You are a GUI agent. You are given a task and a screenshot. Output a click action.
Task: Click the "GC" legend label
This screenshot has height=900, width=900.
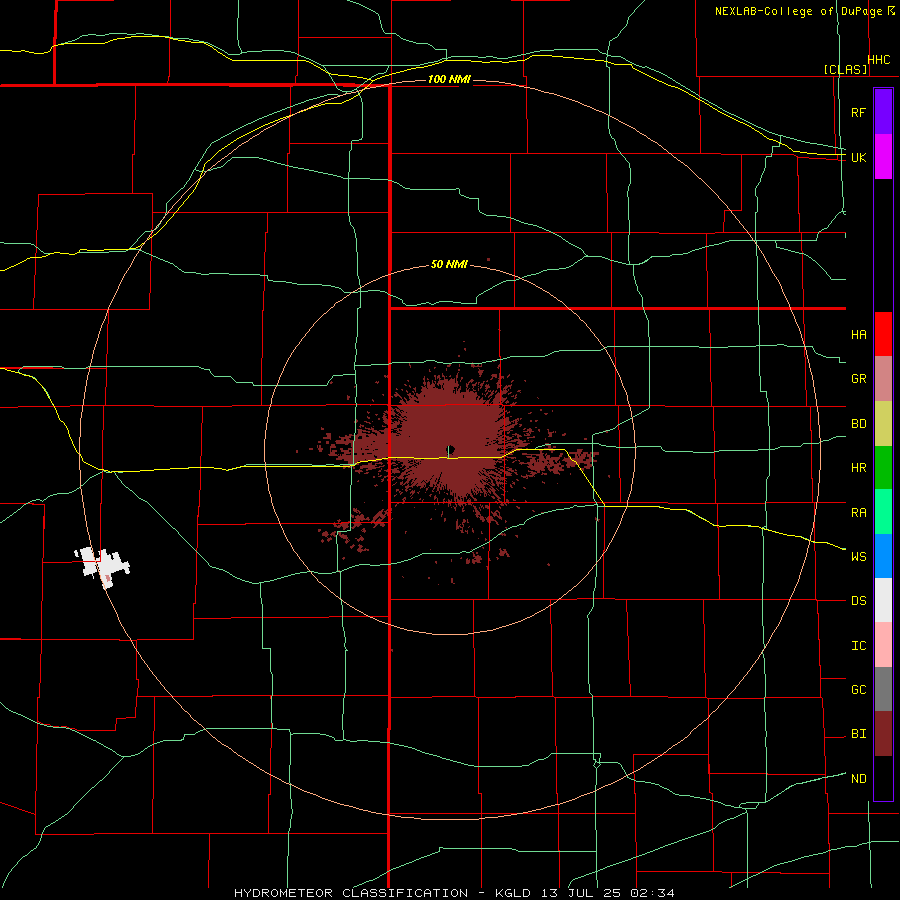coord(858,690)
